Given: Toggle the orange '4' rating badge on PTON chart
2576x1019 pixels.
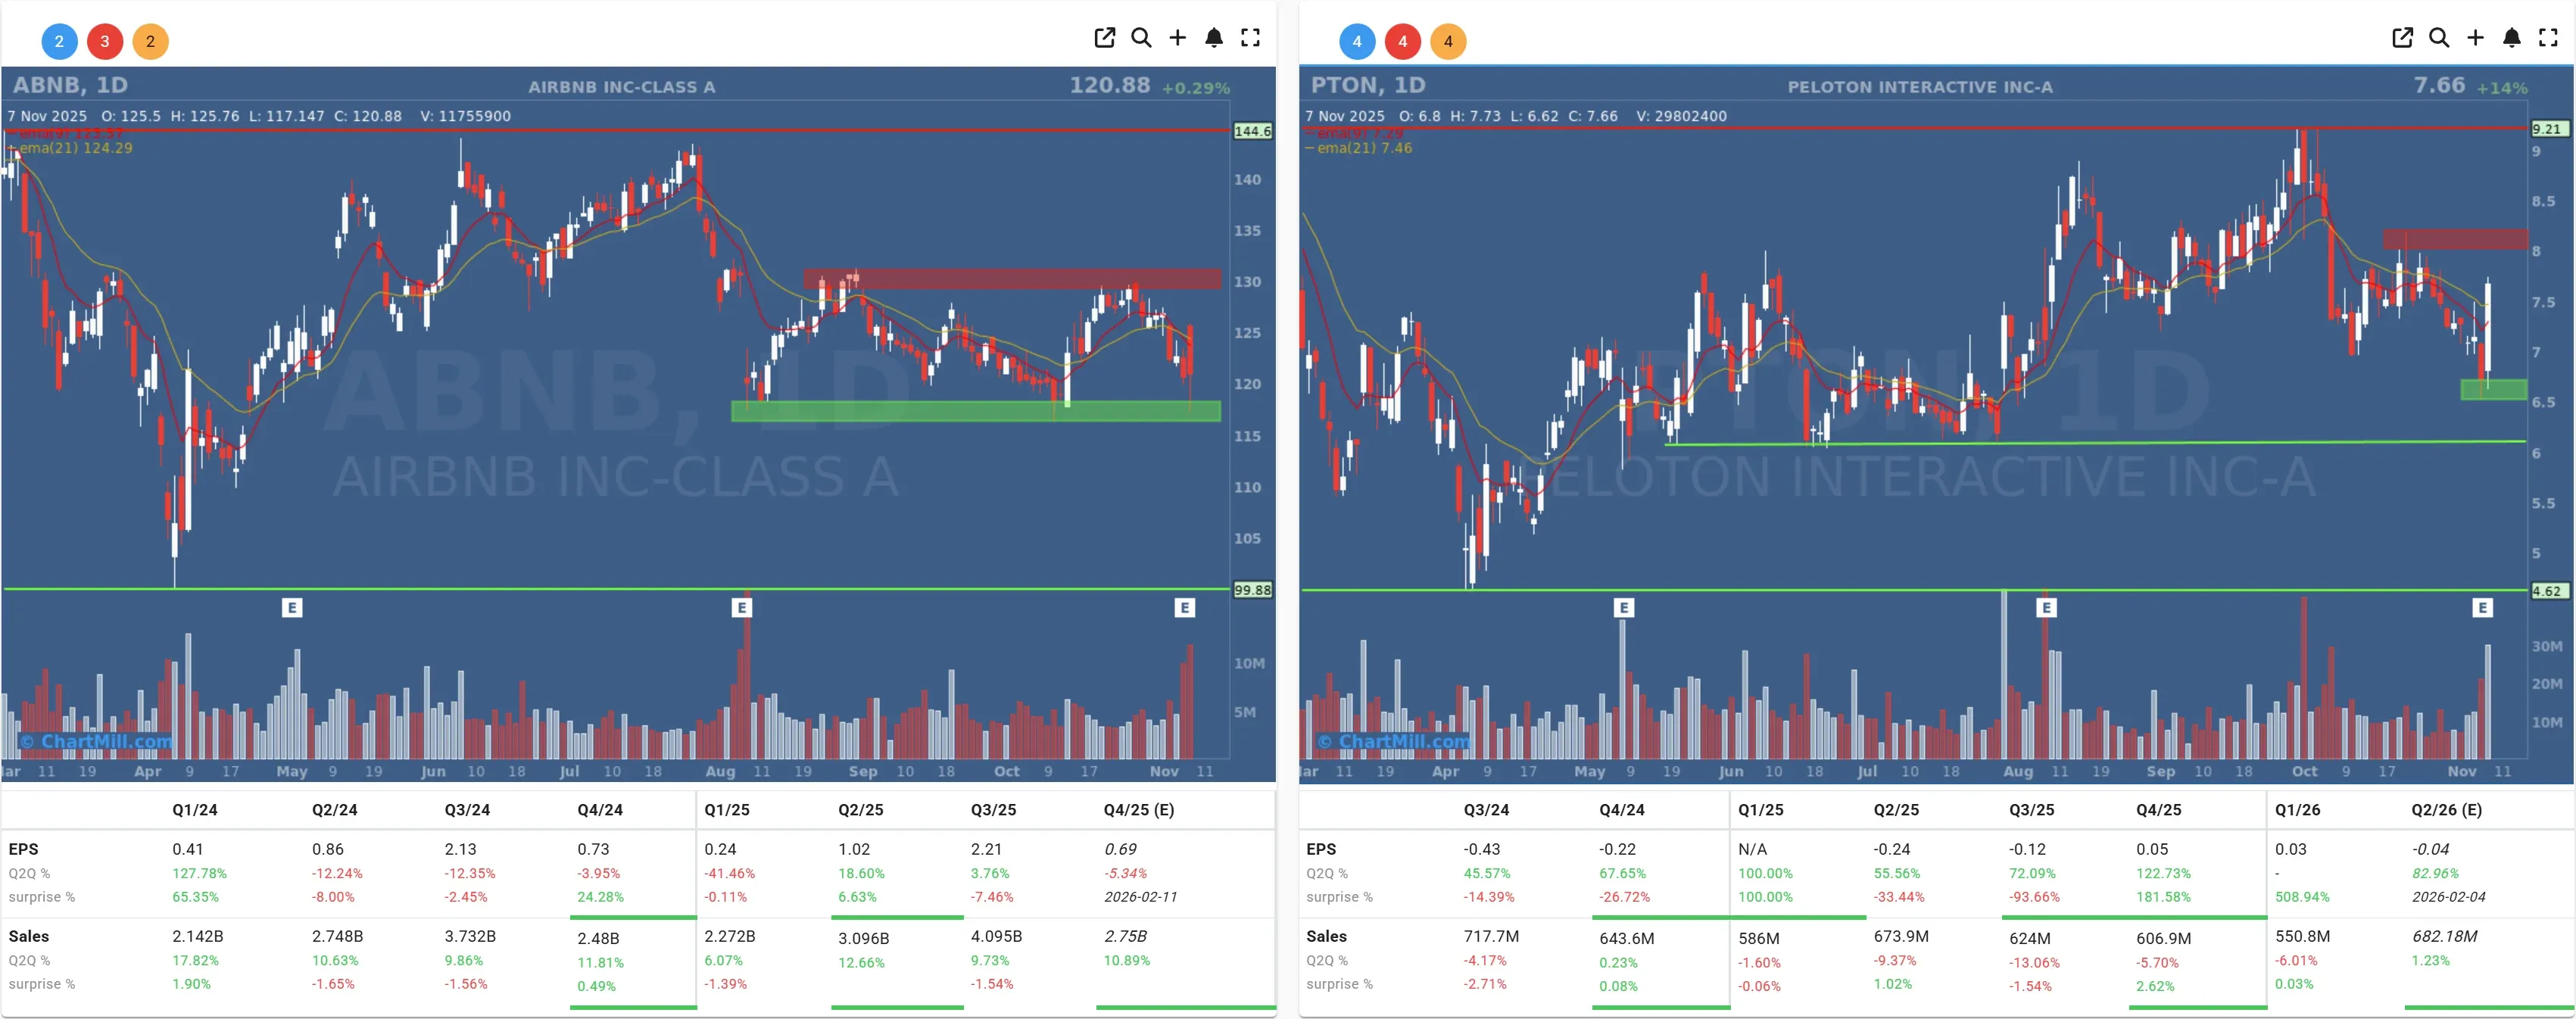Looking at the screenshot, I should pos(1448,41).
